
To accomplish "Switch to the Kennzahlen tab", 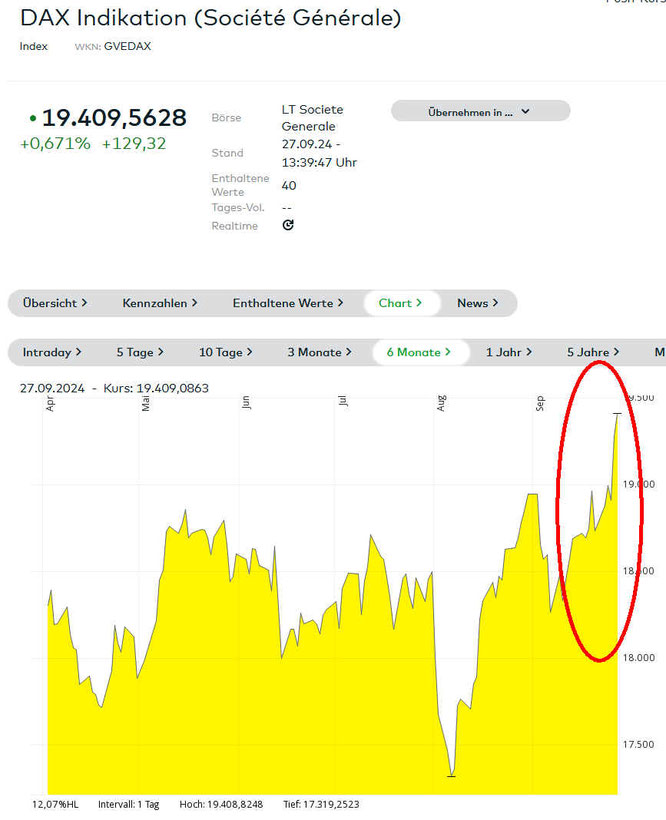I will [159, 303].
